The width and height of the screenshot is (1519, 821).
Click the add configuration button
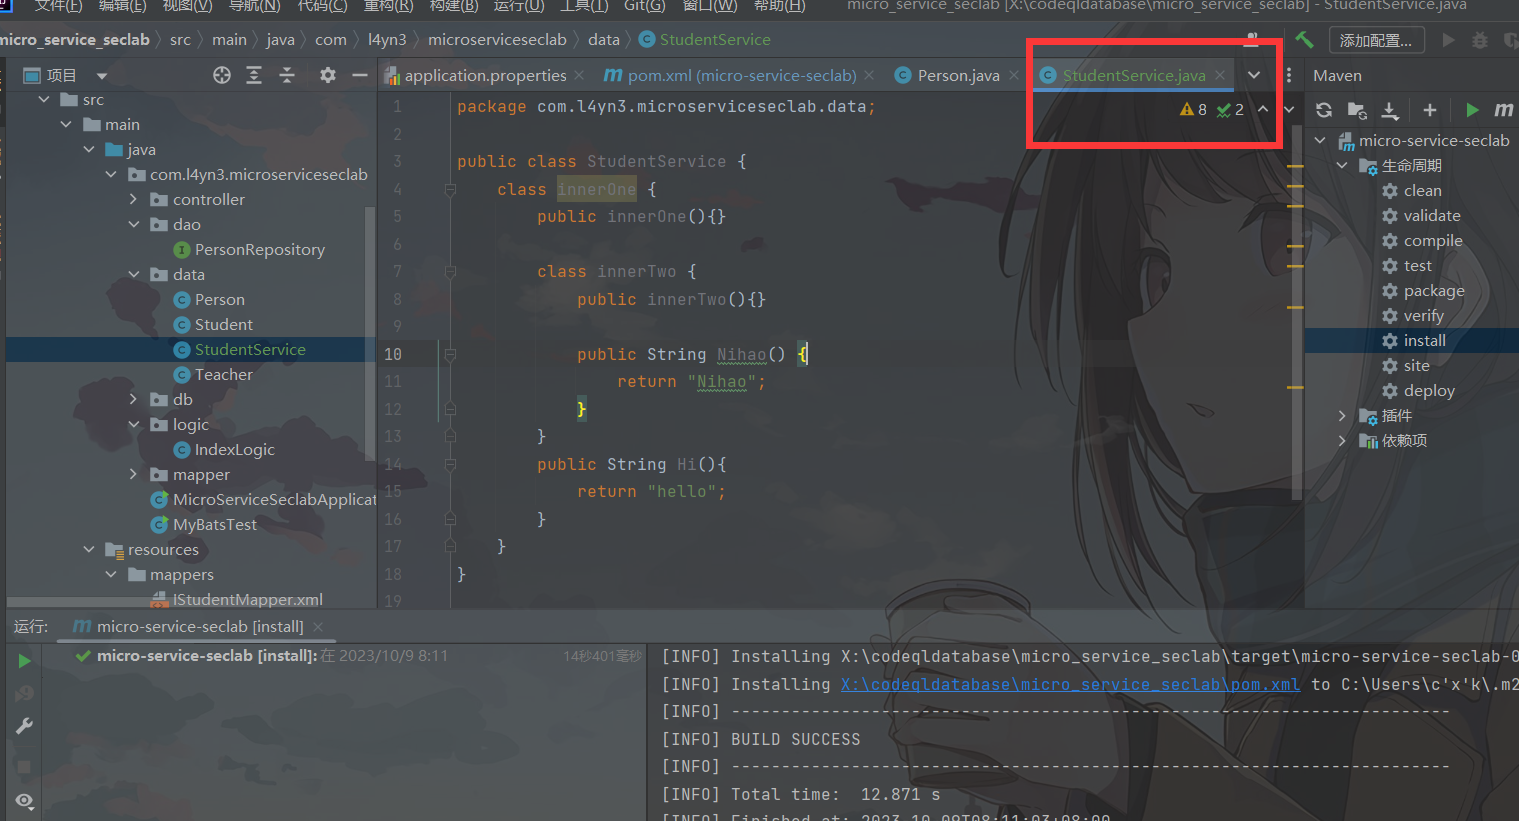coord(1375,40)
